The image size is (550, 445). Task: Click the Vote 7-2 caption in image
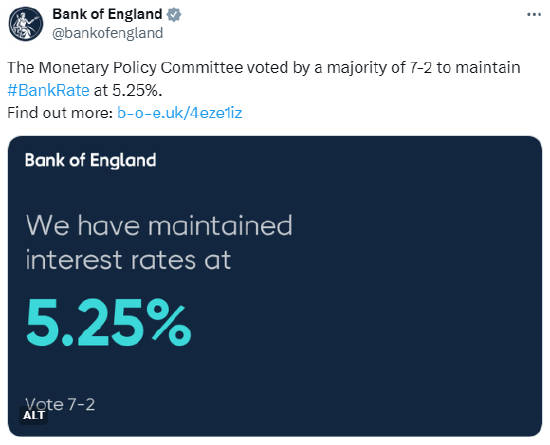tap(60, 404)
